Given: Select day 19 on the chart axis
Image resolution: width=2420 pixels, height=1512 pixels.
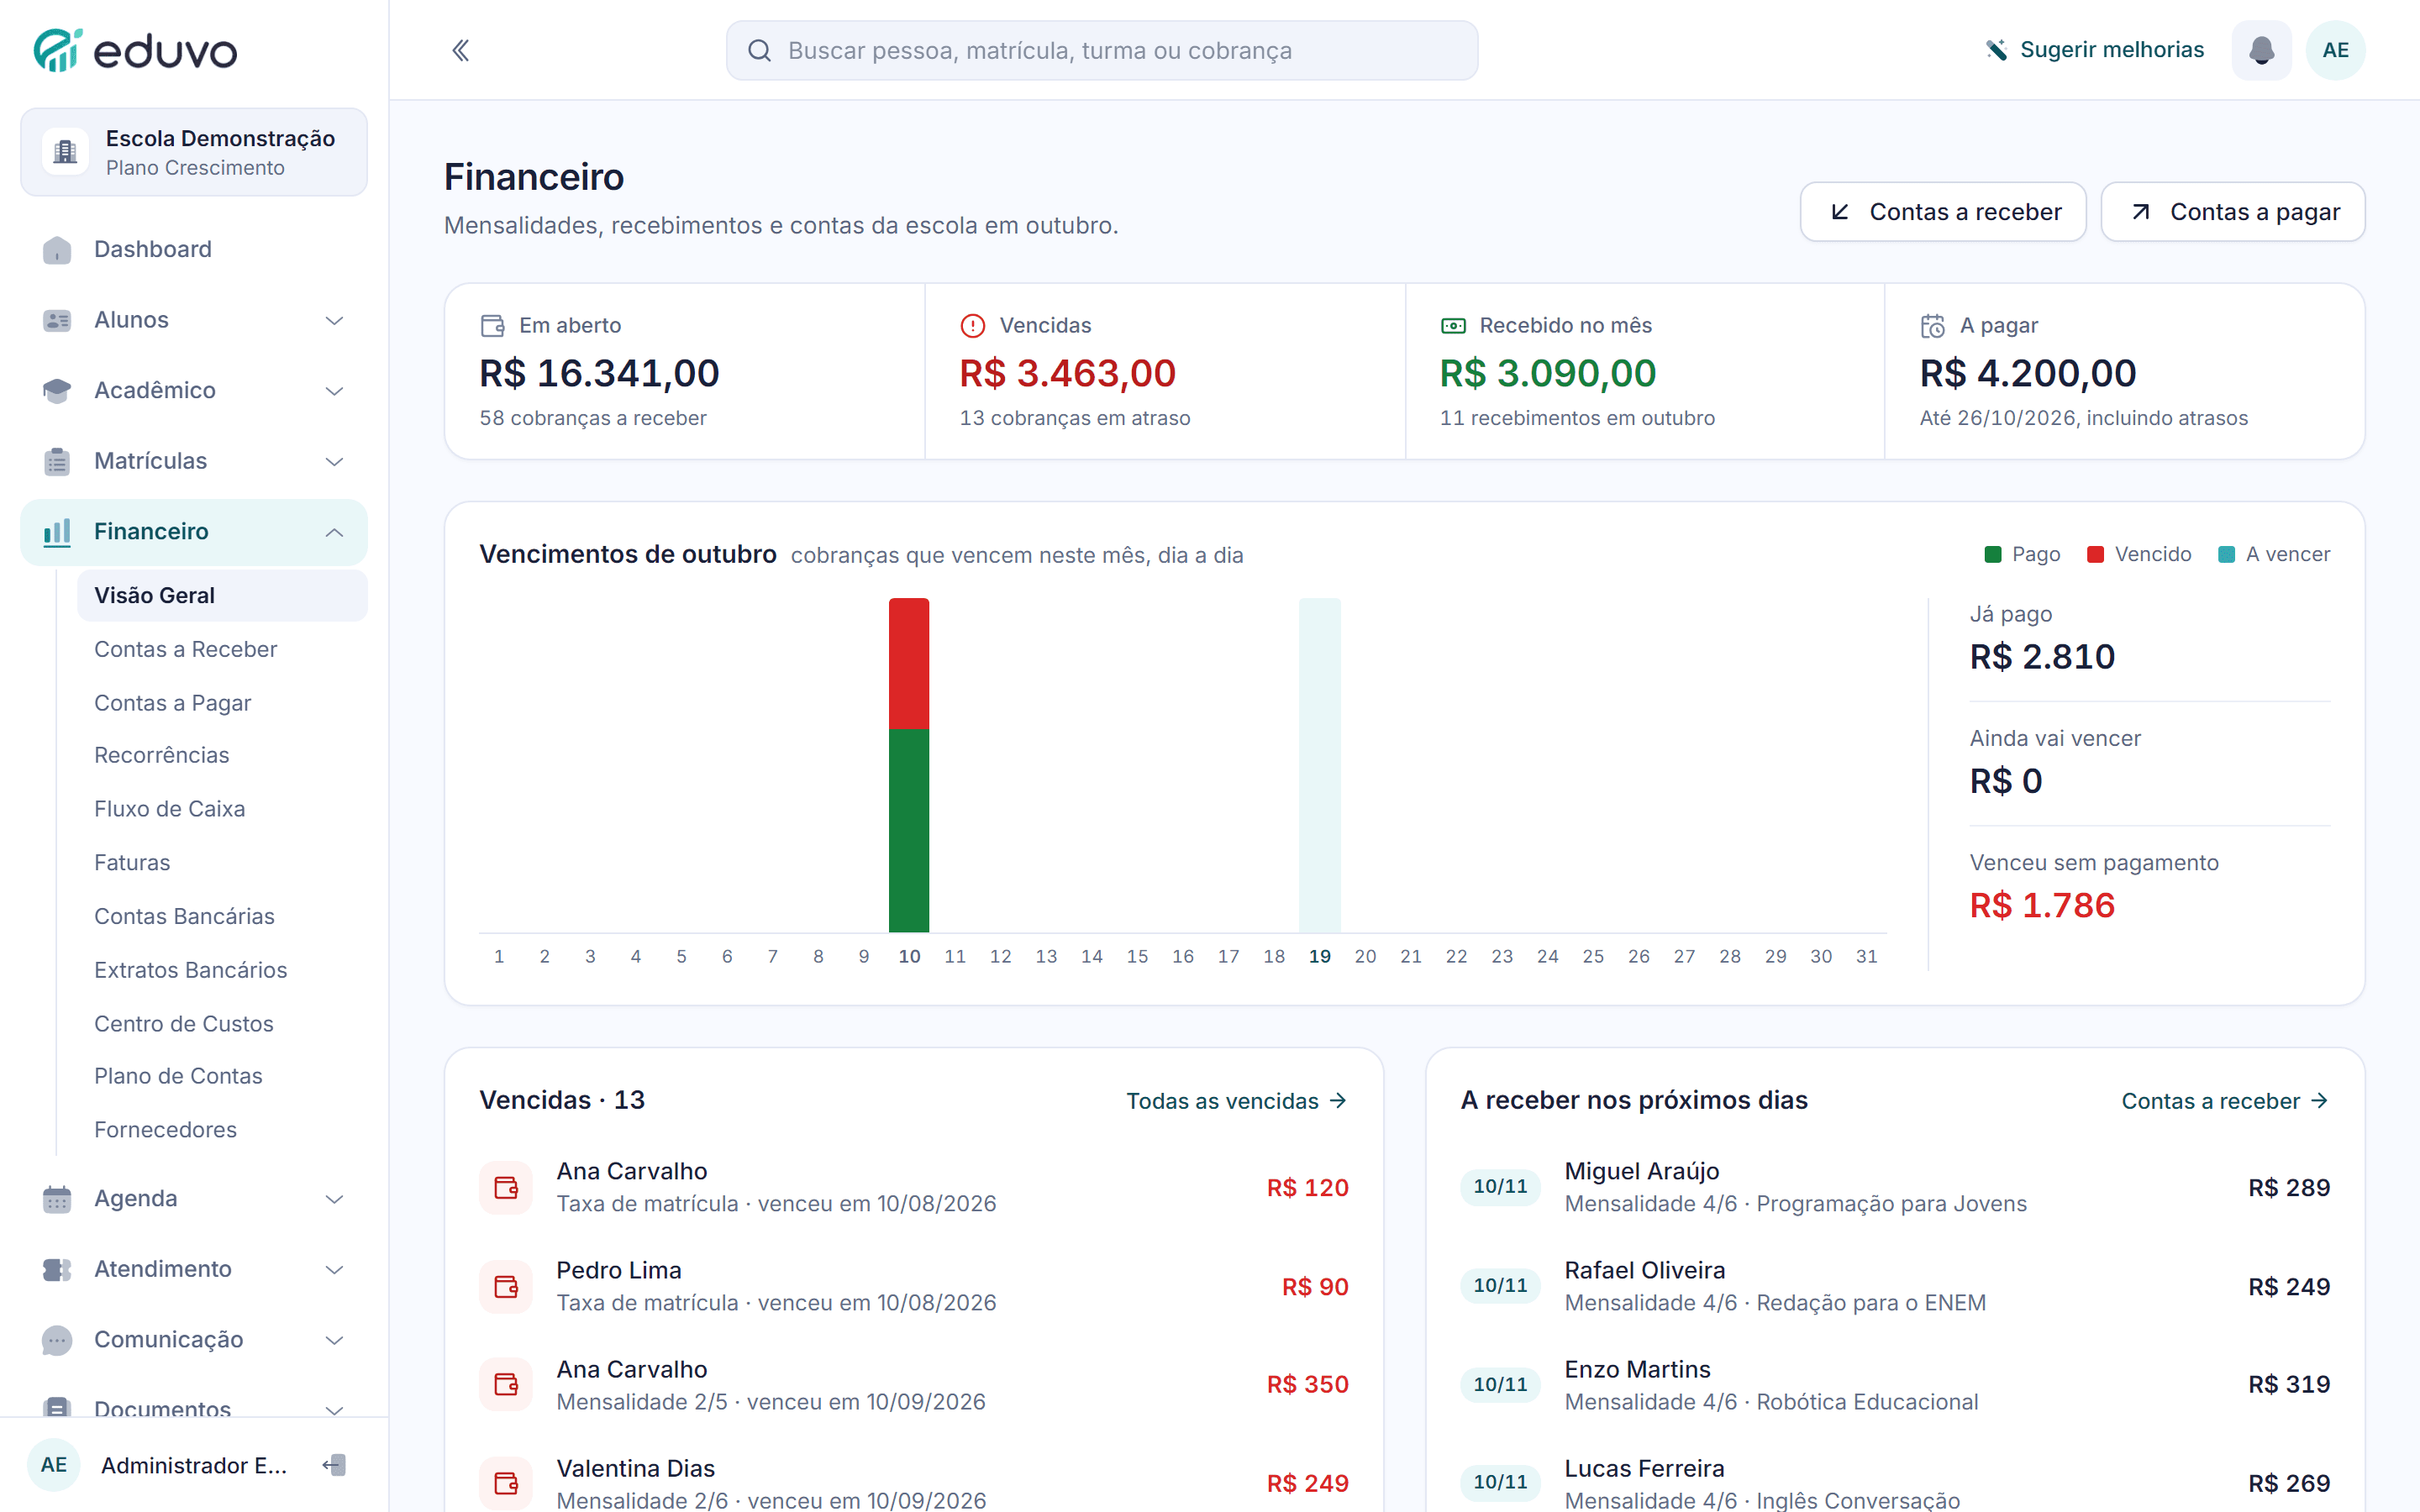Looking at the screenshot, I should click(x=1319, y=956).
